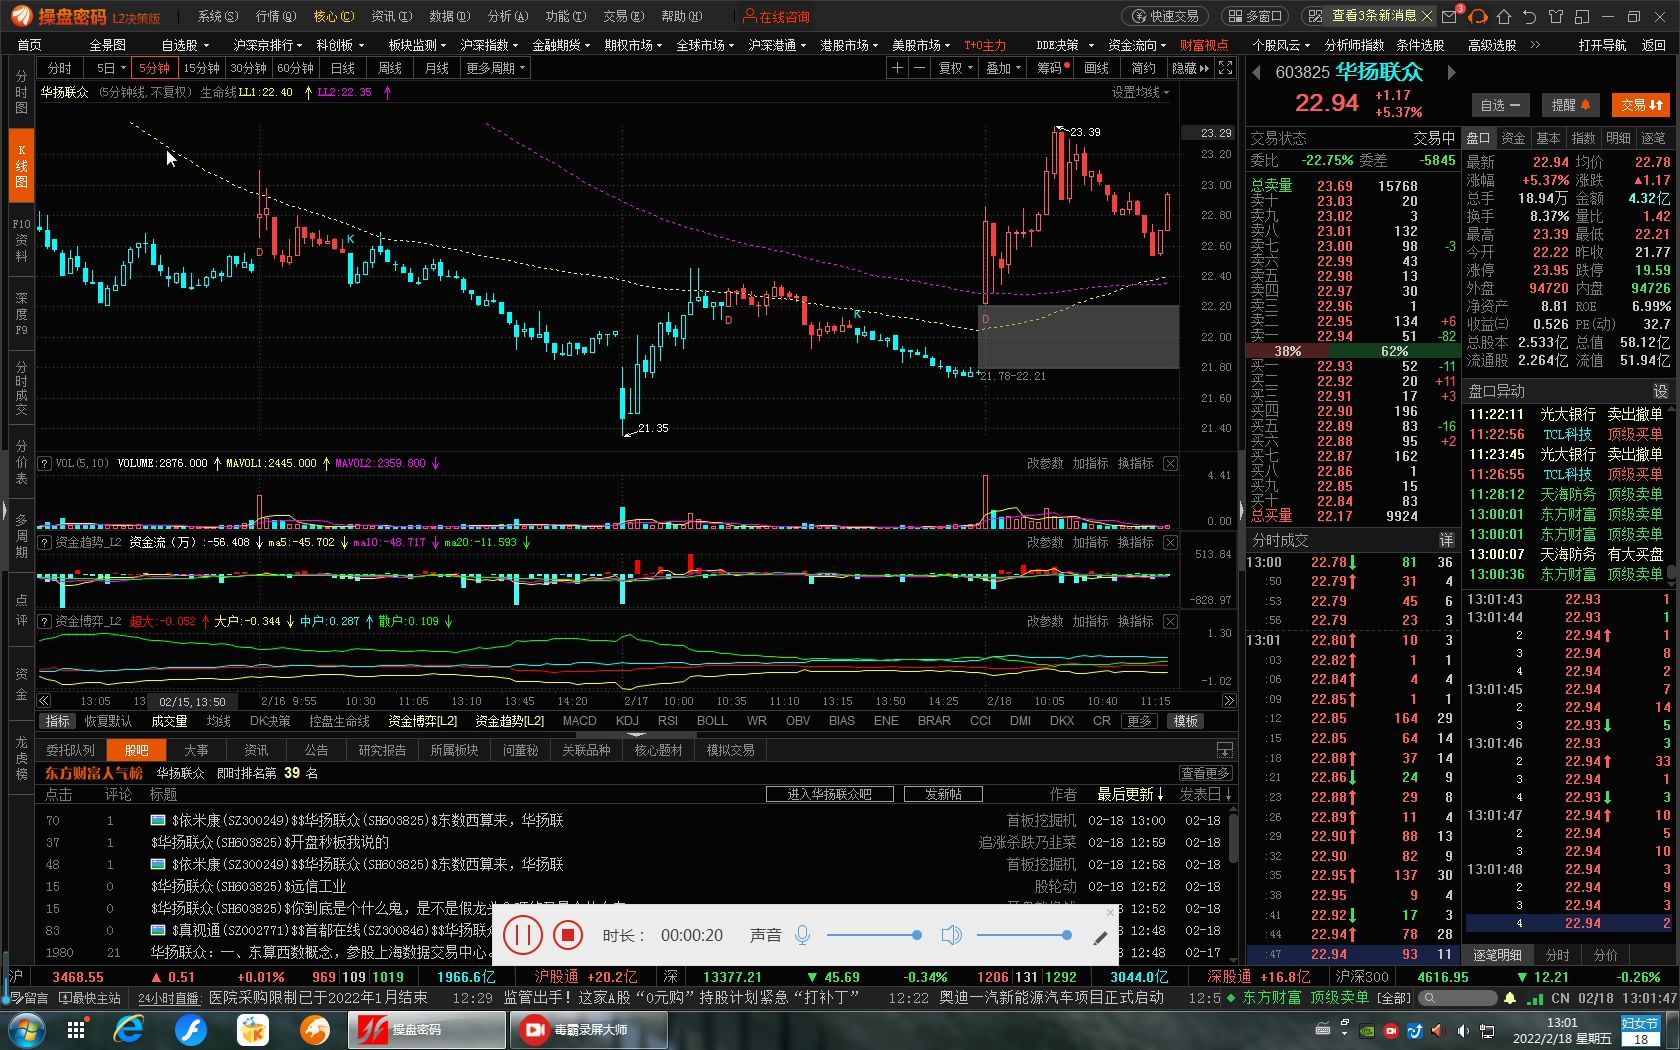
Task: Click 查看更多 link in forum panel
Action: click(x=1205, y=773)
